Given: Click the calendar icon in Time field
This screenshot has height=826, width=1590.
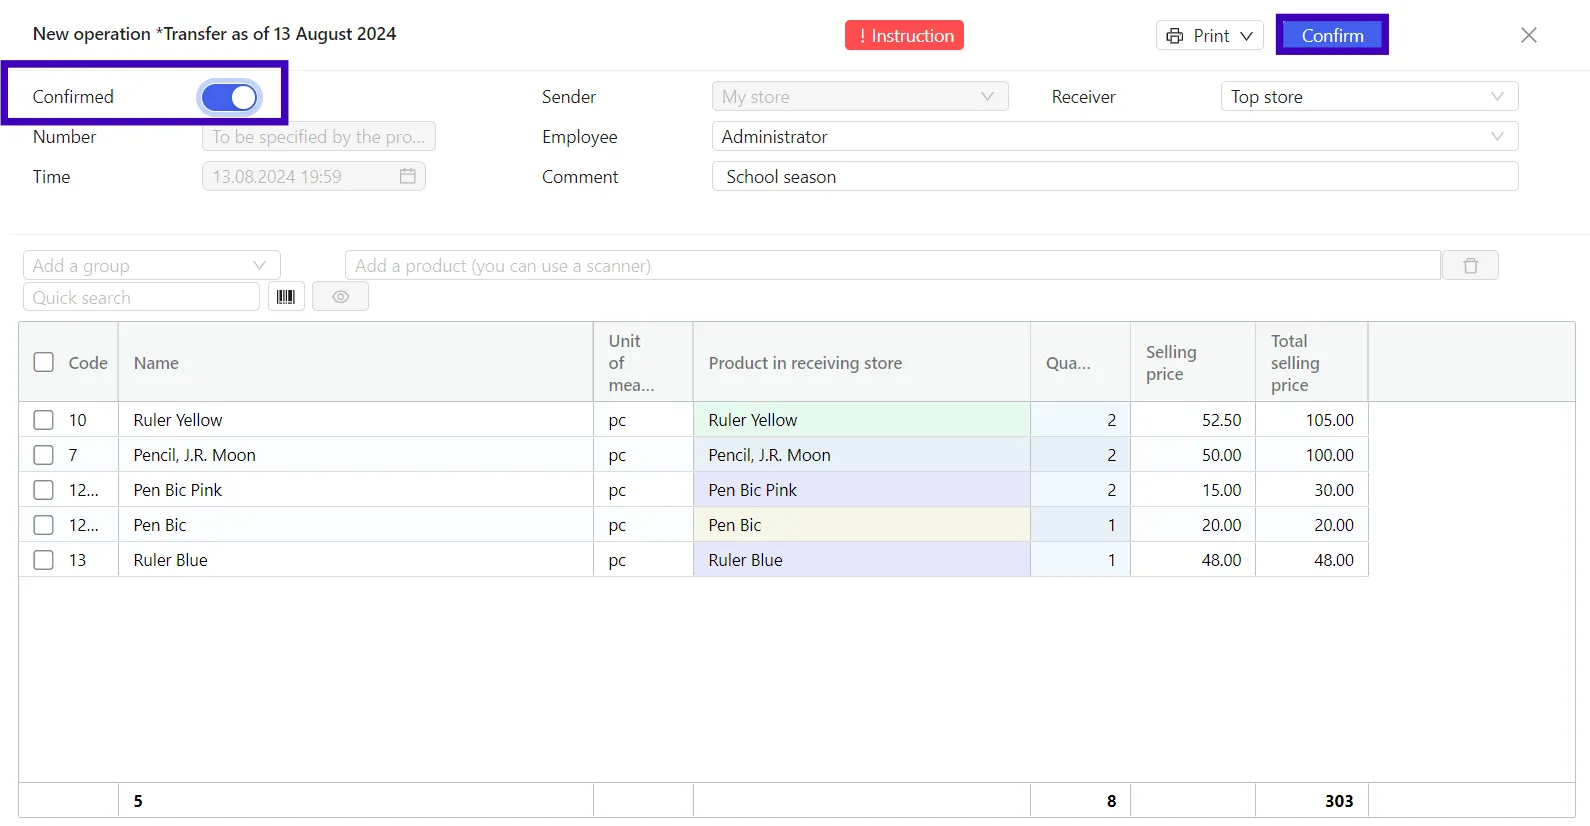Looking at the screenshot, I should (408, 176).
